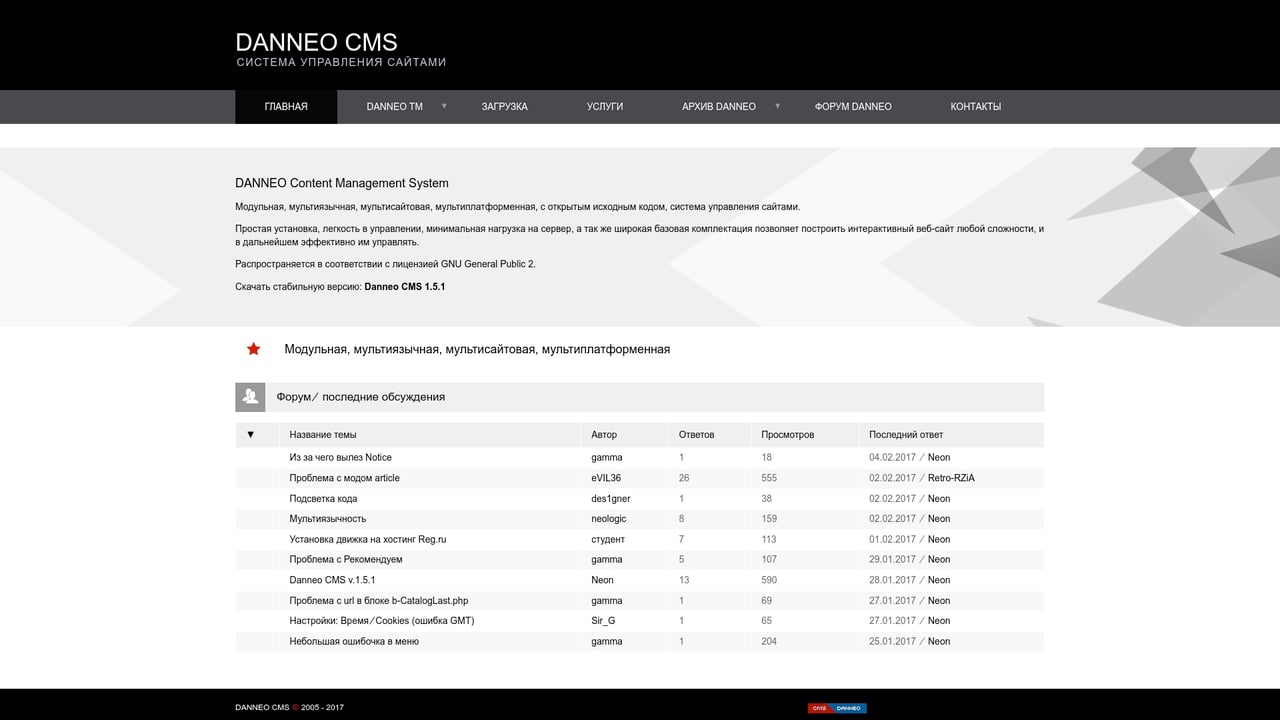Expand the АРХИВ DANNEO dropdown arrow
Screen dimensions: 1280x720
[777, 106]
